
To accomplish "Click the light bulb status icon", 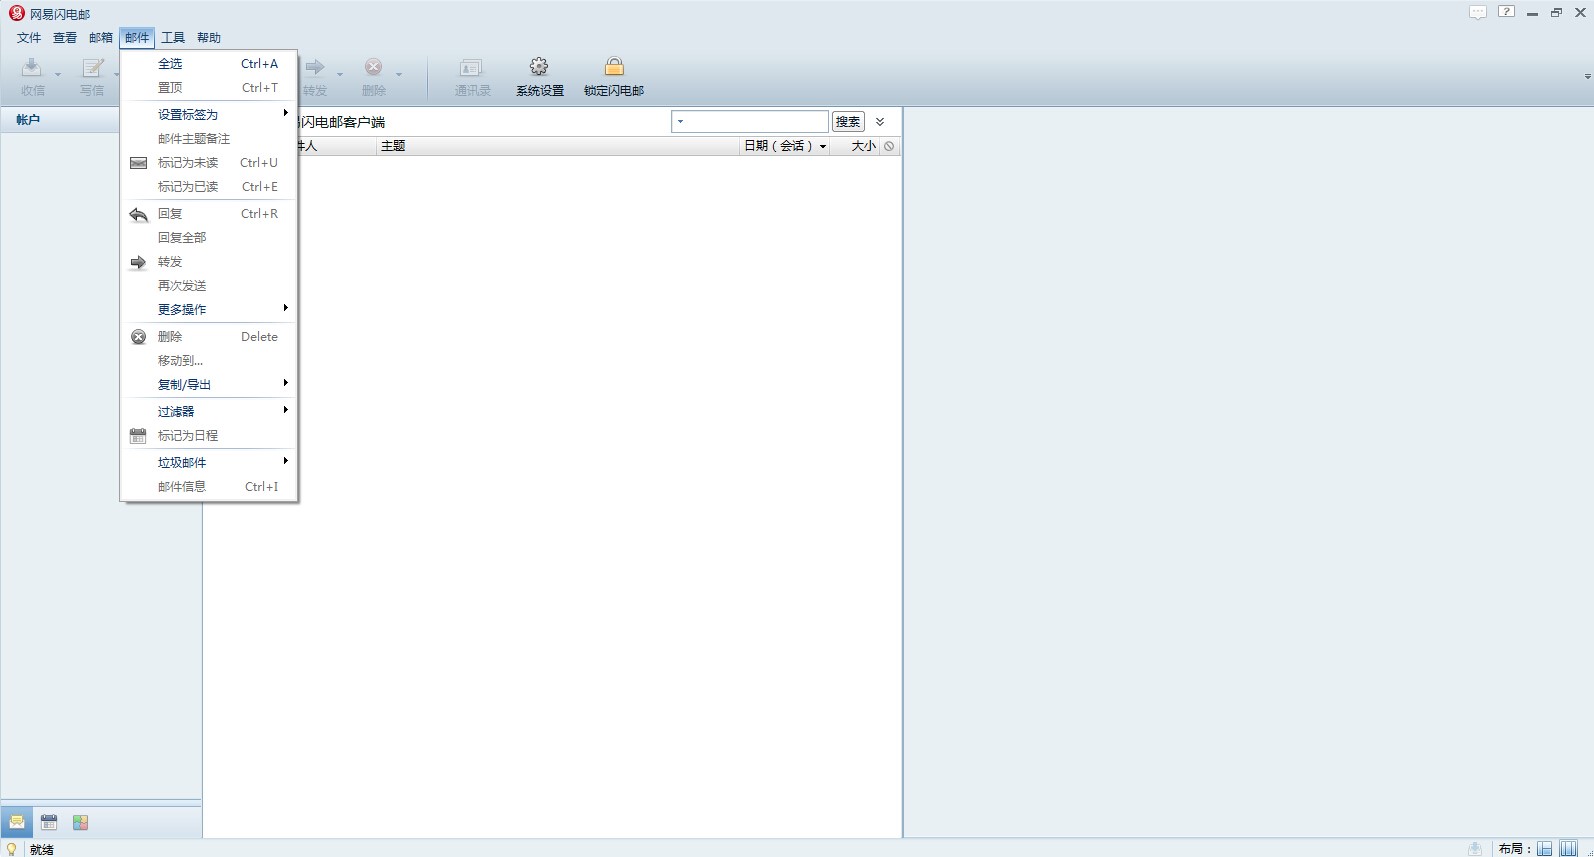I will (x=12, y=849).
